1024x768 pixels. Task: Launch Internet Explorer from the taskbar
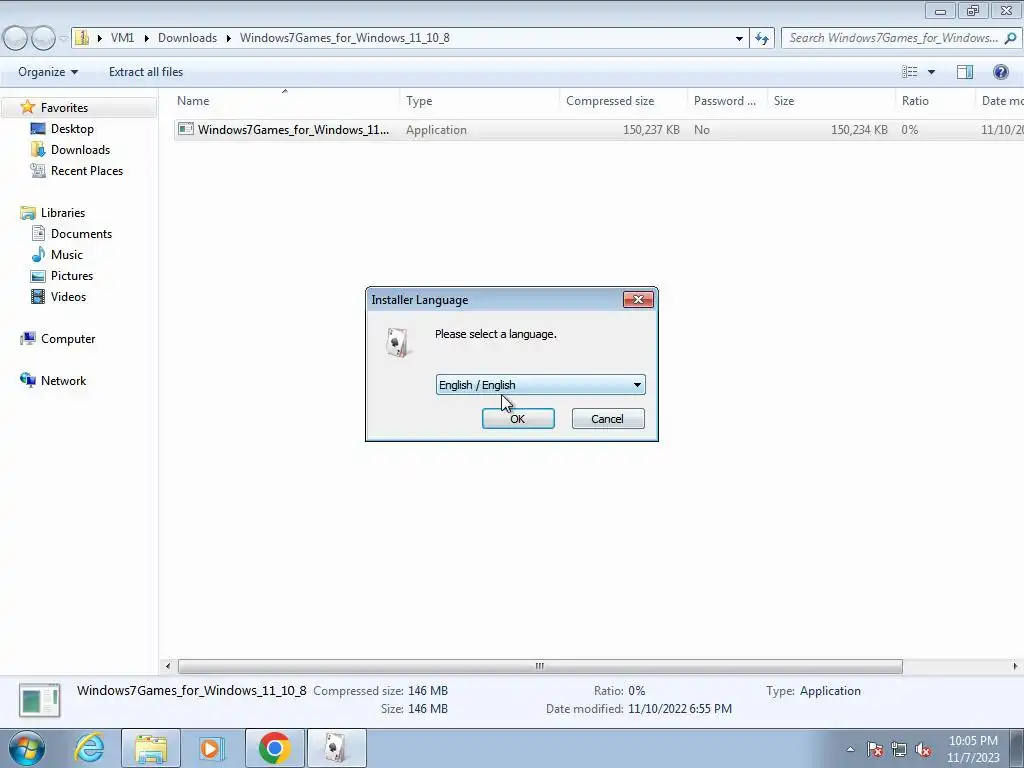[x=89, y=748]
